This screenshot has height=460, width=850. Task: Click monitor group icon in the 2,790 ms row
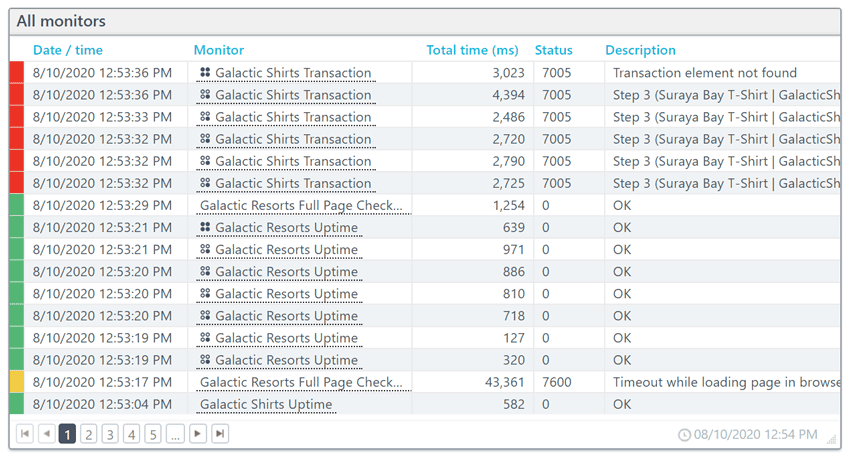(205, 161)
